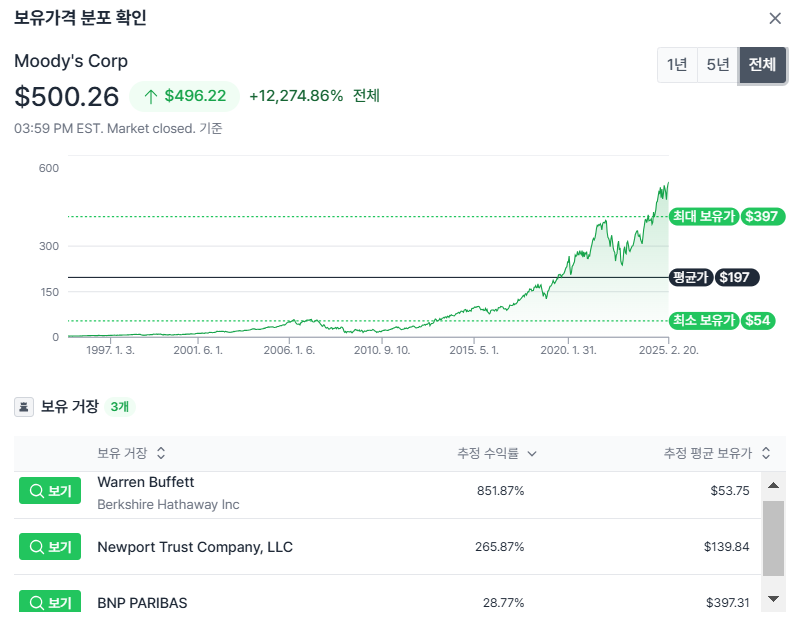
Task: Click the 최소 보유가 $54 marker
Action: click(x=722, y=320)
